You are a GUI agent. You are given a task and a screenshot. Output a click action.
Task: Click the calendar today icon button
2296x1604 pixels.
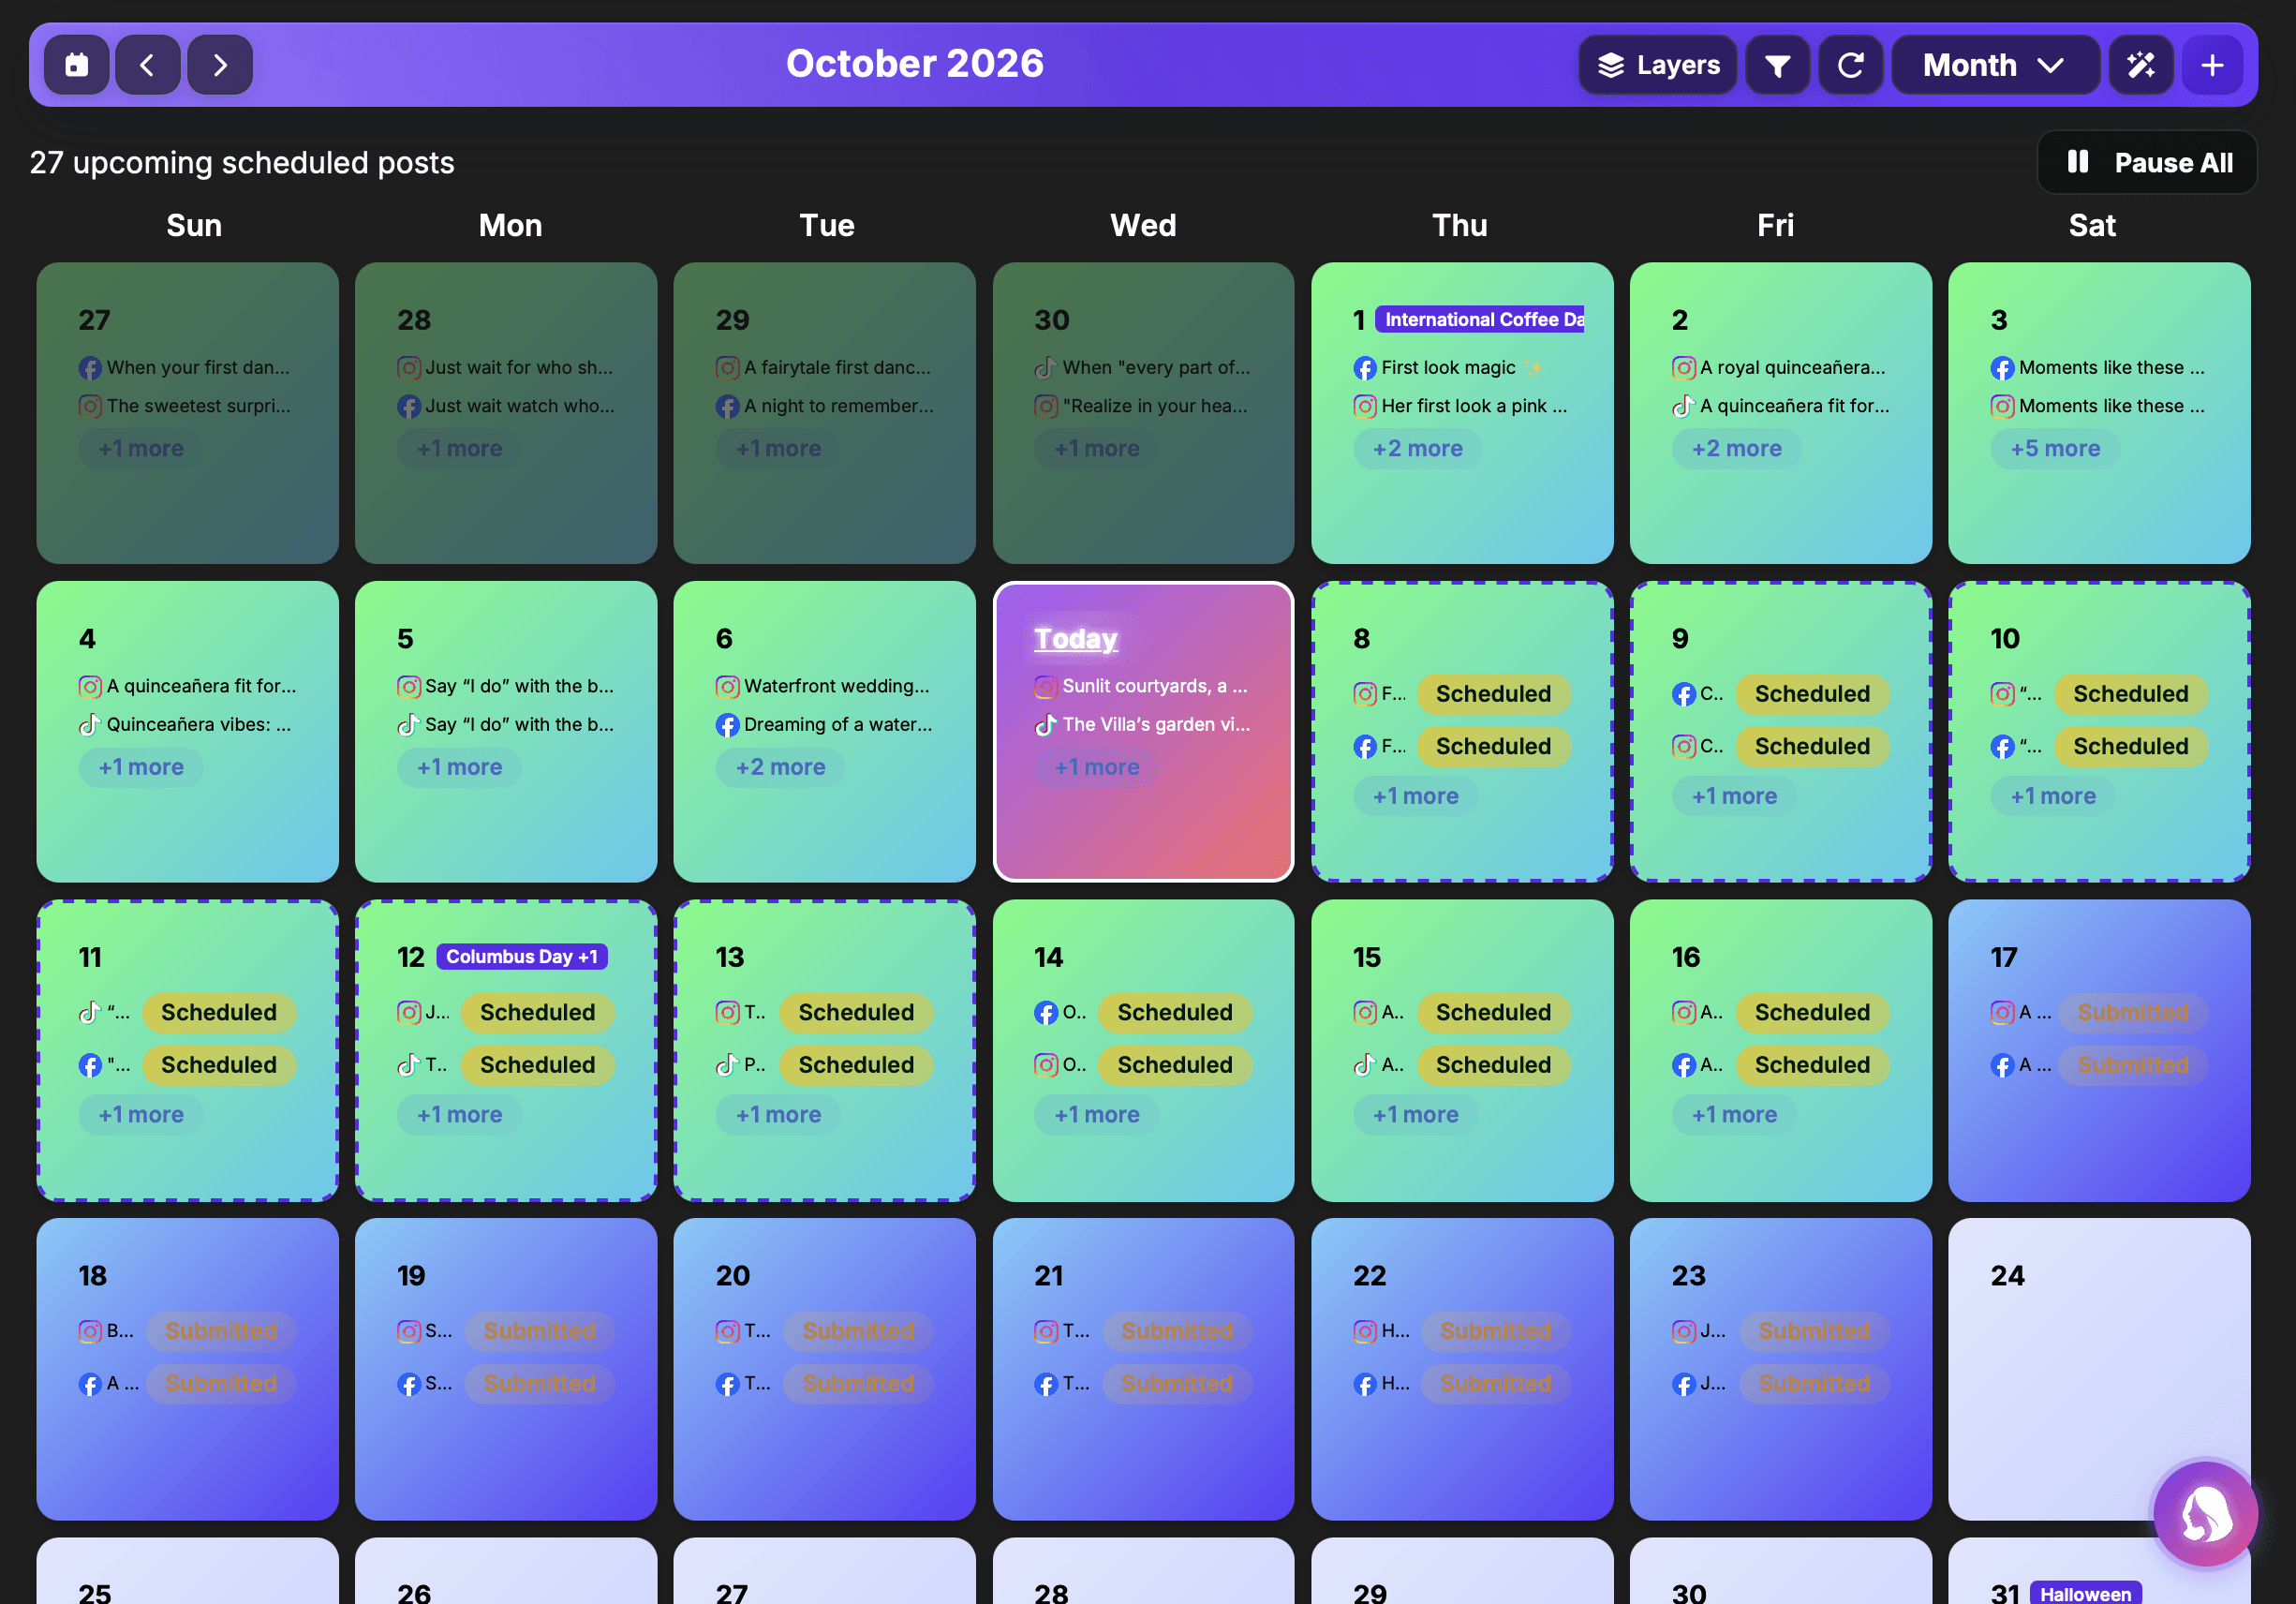click(76, 65)
